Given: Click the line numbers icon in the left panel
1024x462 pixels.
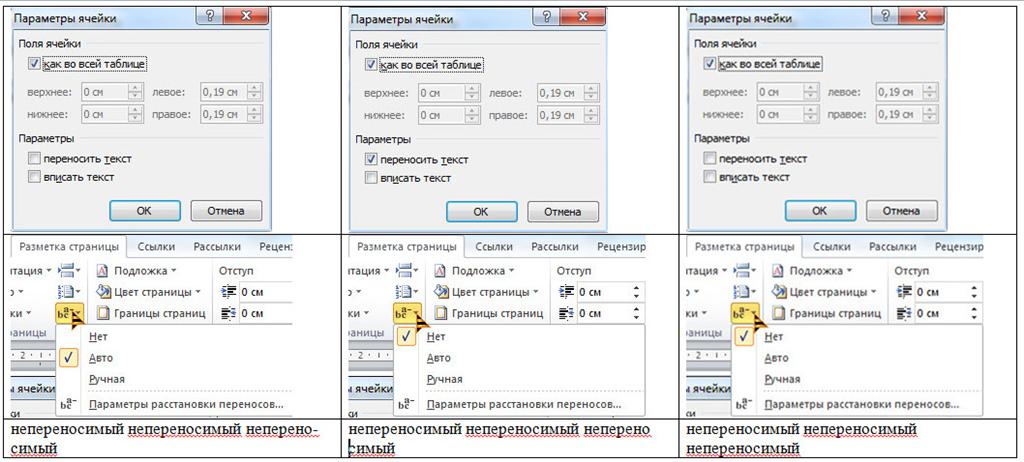Looking at the screenshot, I should point(70,292).
